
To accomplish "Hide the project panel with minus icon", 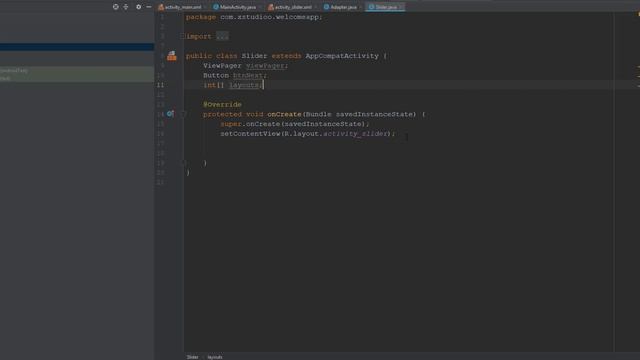I will coord(149,7).
